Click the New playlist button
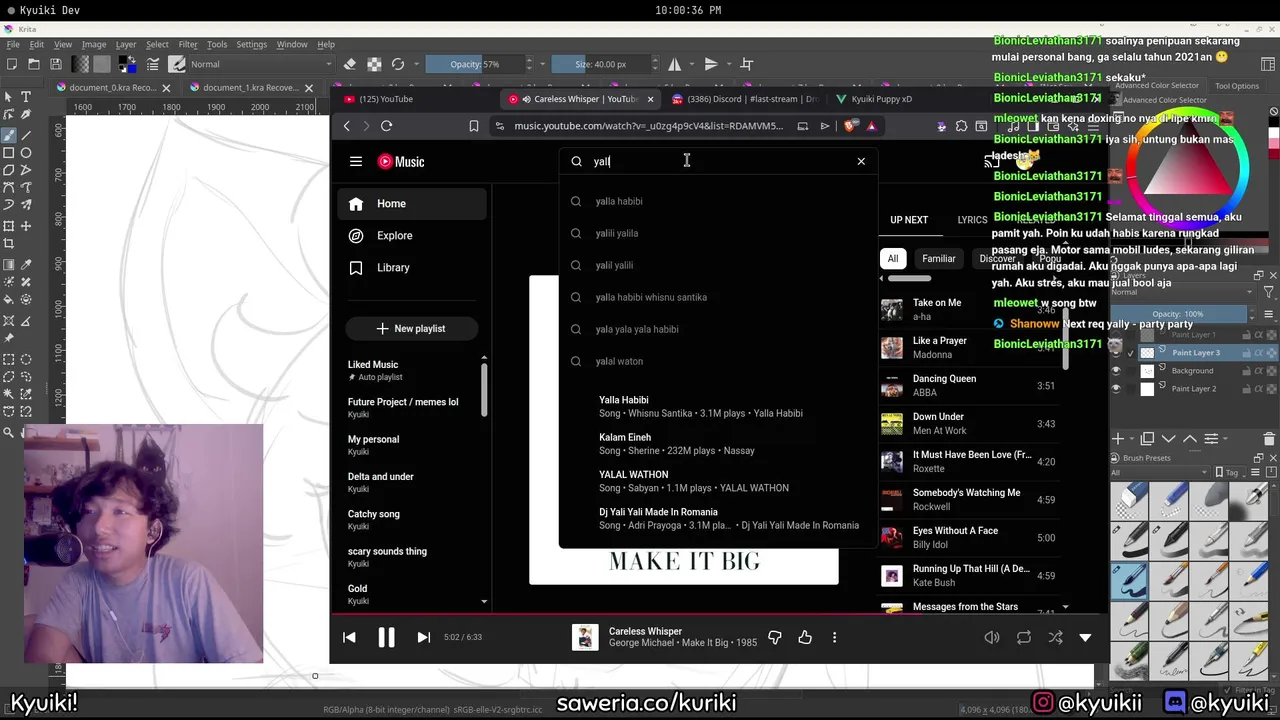1280x720 pixels. point(411,328)
